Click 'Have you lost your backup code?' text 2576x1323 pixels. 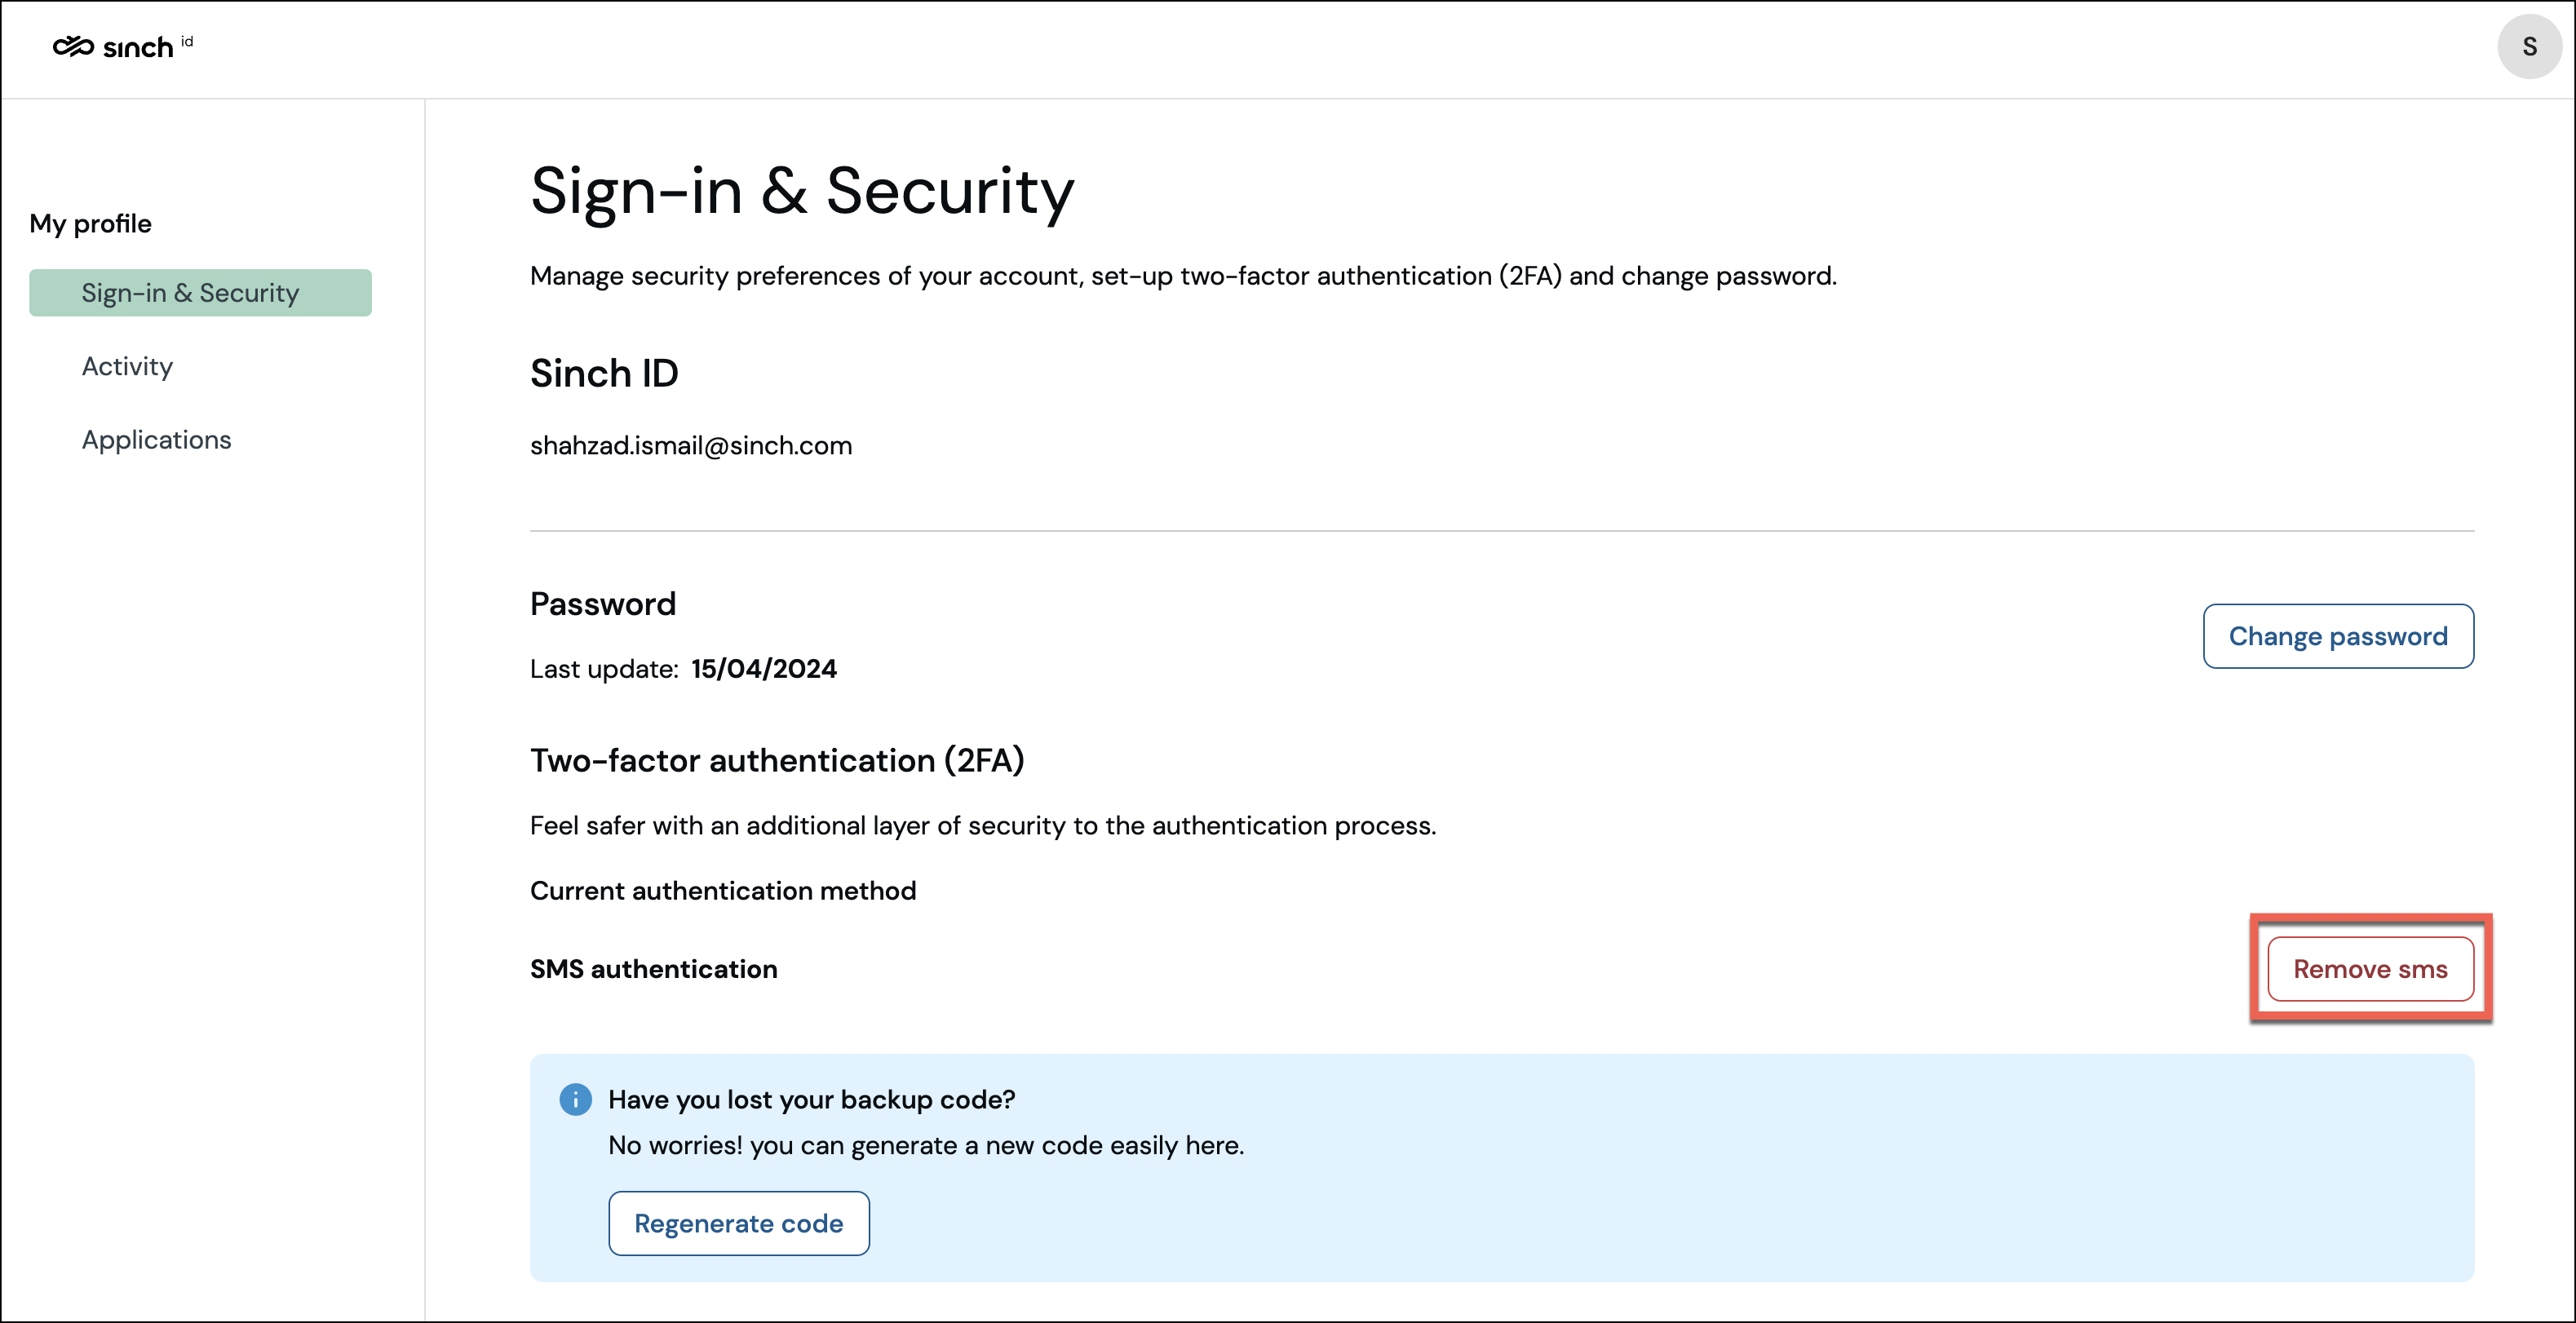point(811,1099)
